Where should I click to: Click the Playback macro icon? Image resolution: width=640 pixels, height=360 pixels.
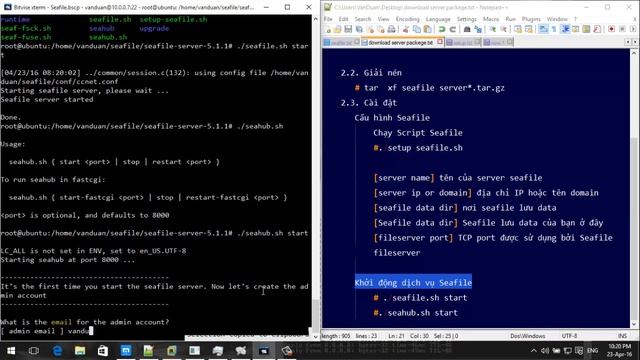(x=633, y=29)
